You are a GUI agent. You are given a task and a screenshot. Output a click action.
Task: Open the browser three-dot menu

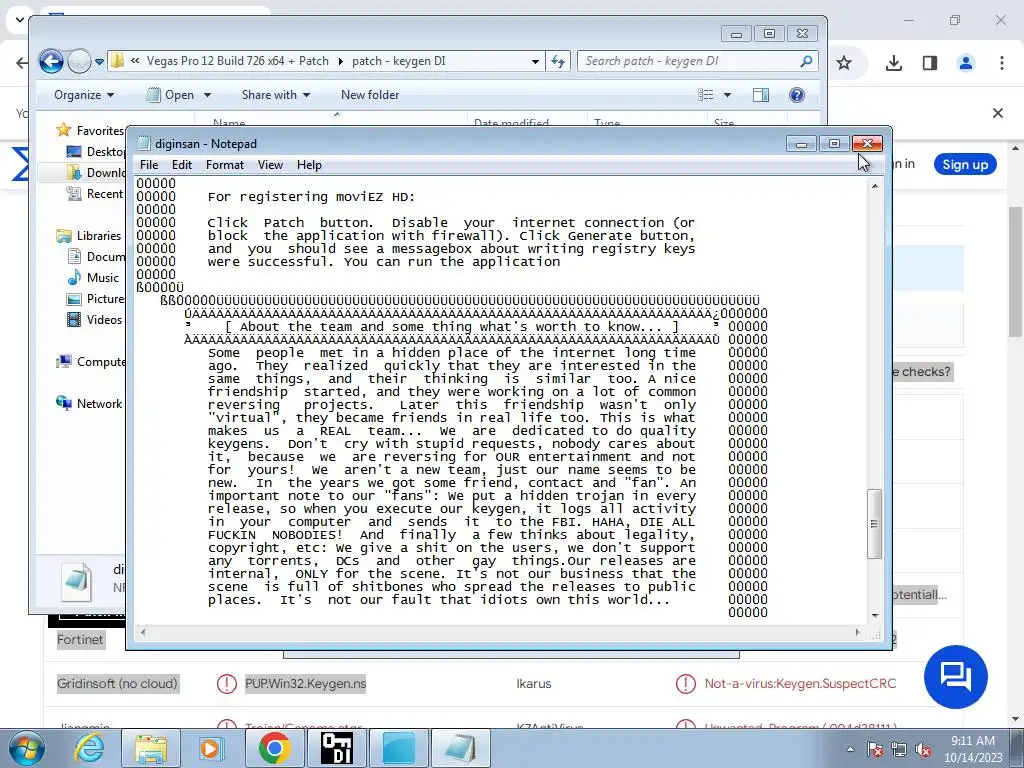tap(1001, 63)
